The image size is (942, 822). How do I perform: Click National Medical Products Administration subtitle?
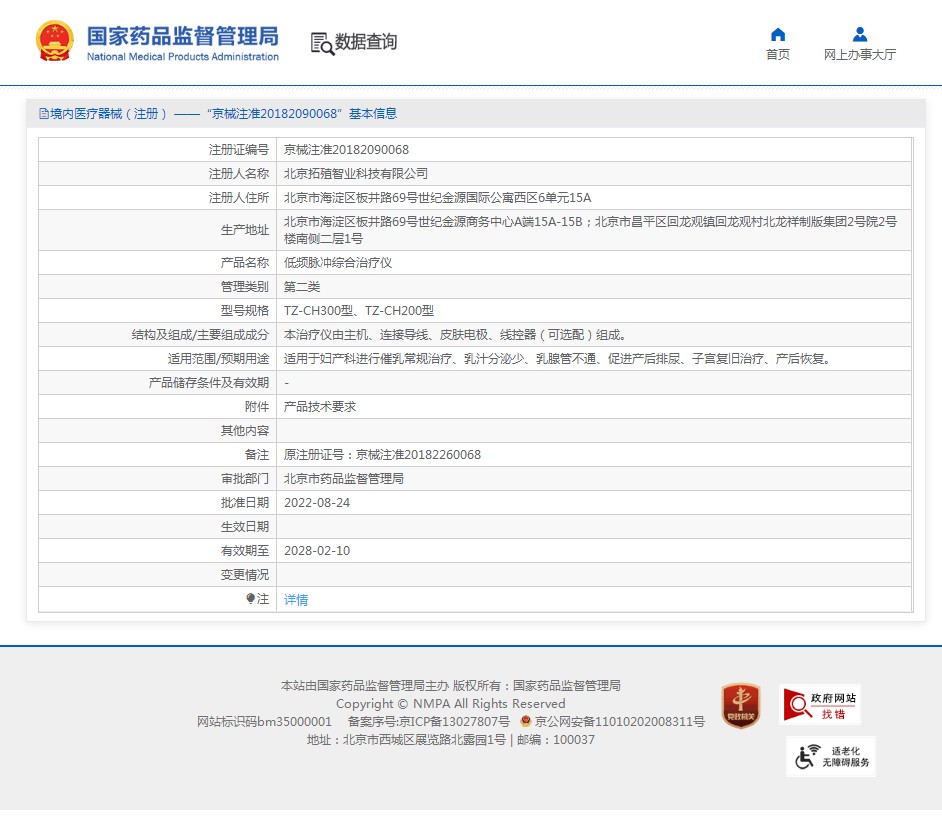[183, 56]
